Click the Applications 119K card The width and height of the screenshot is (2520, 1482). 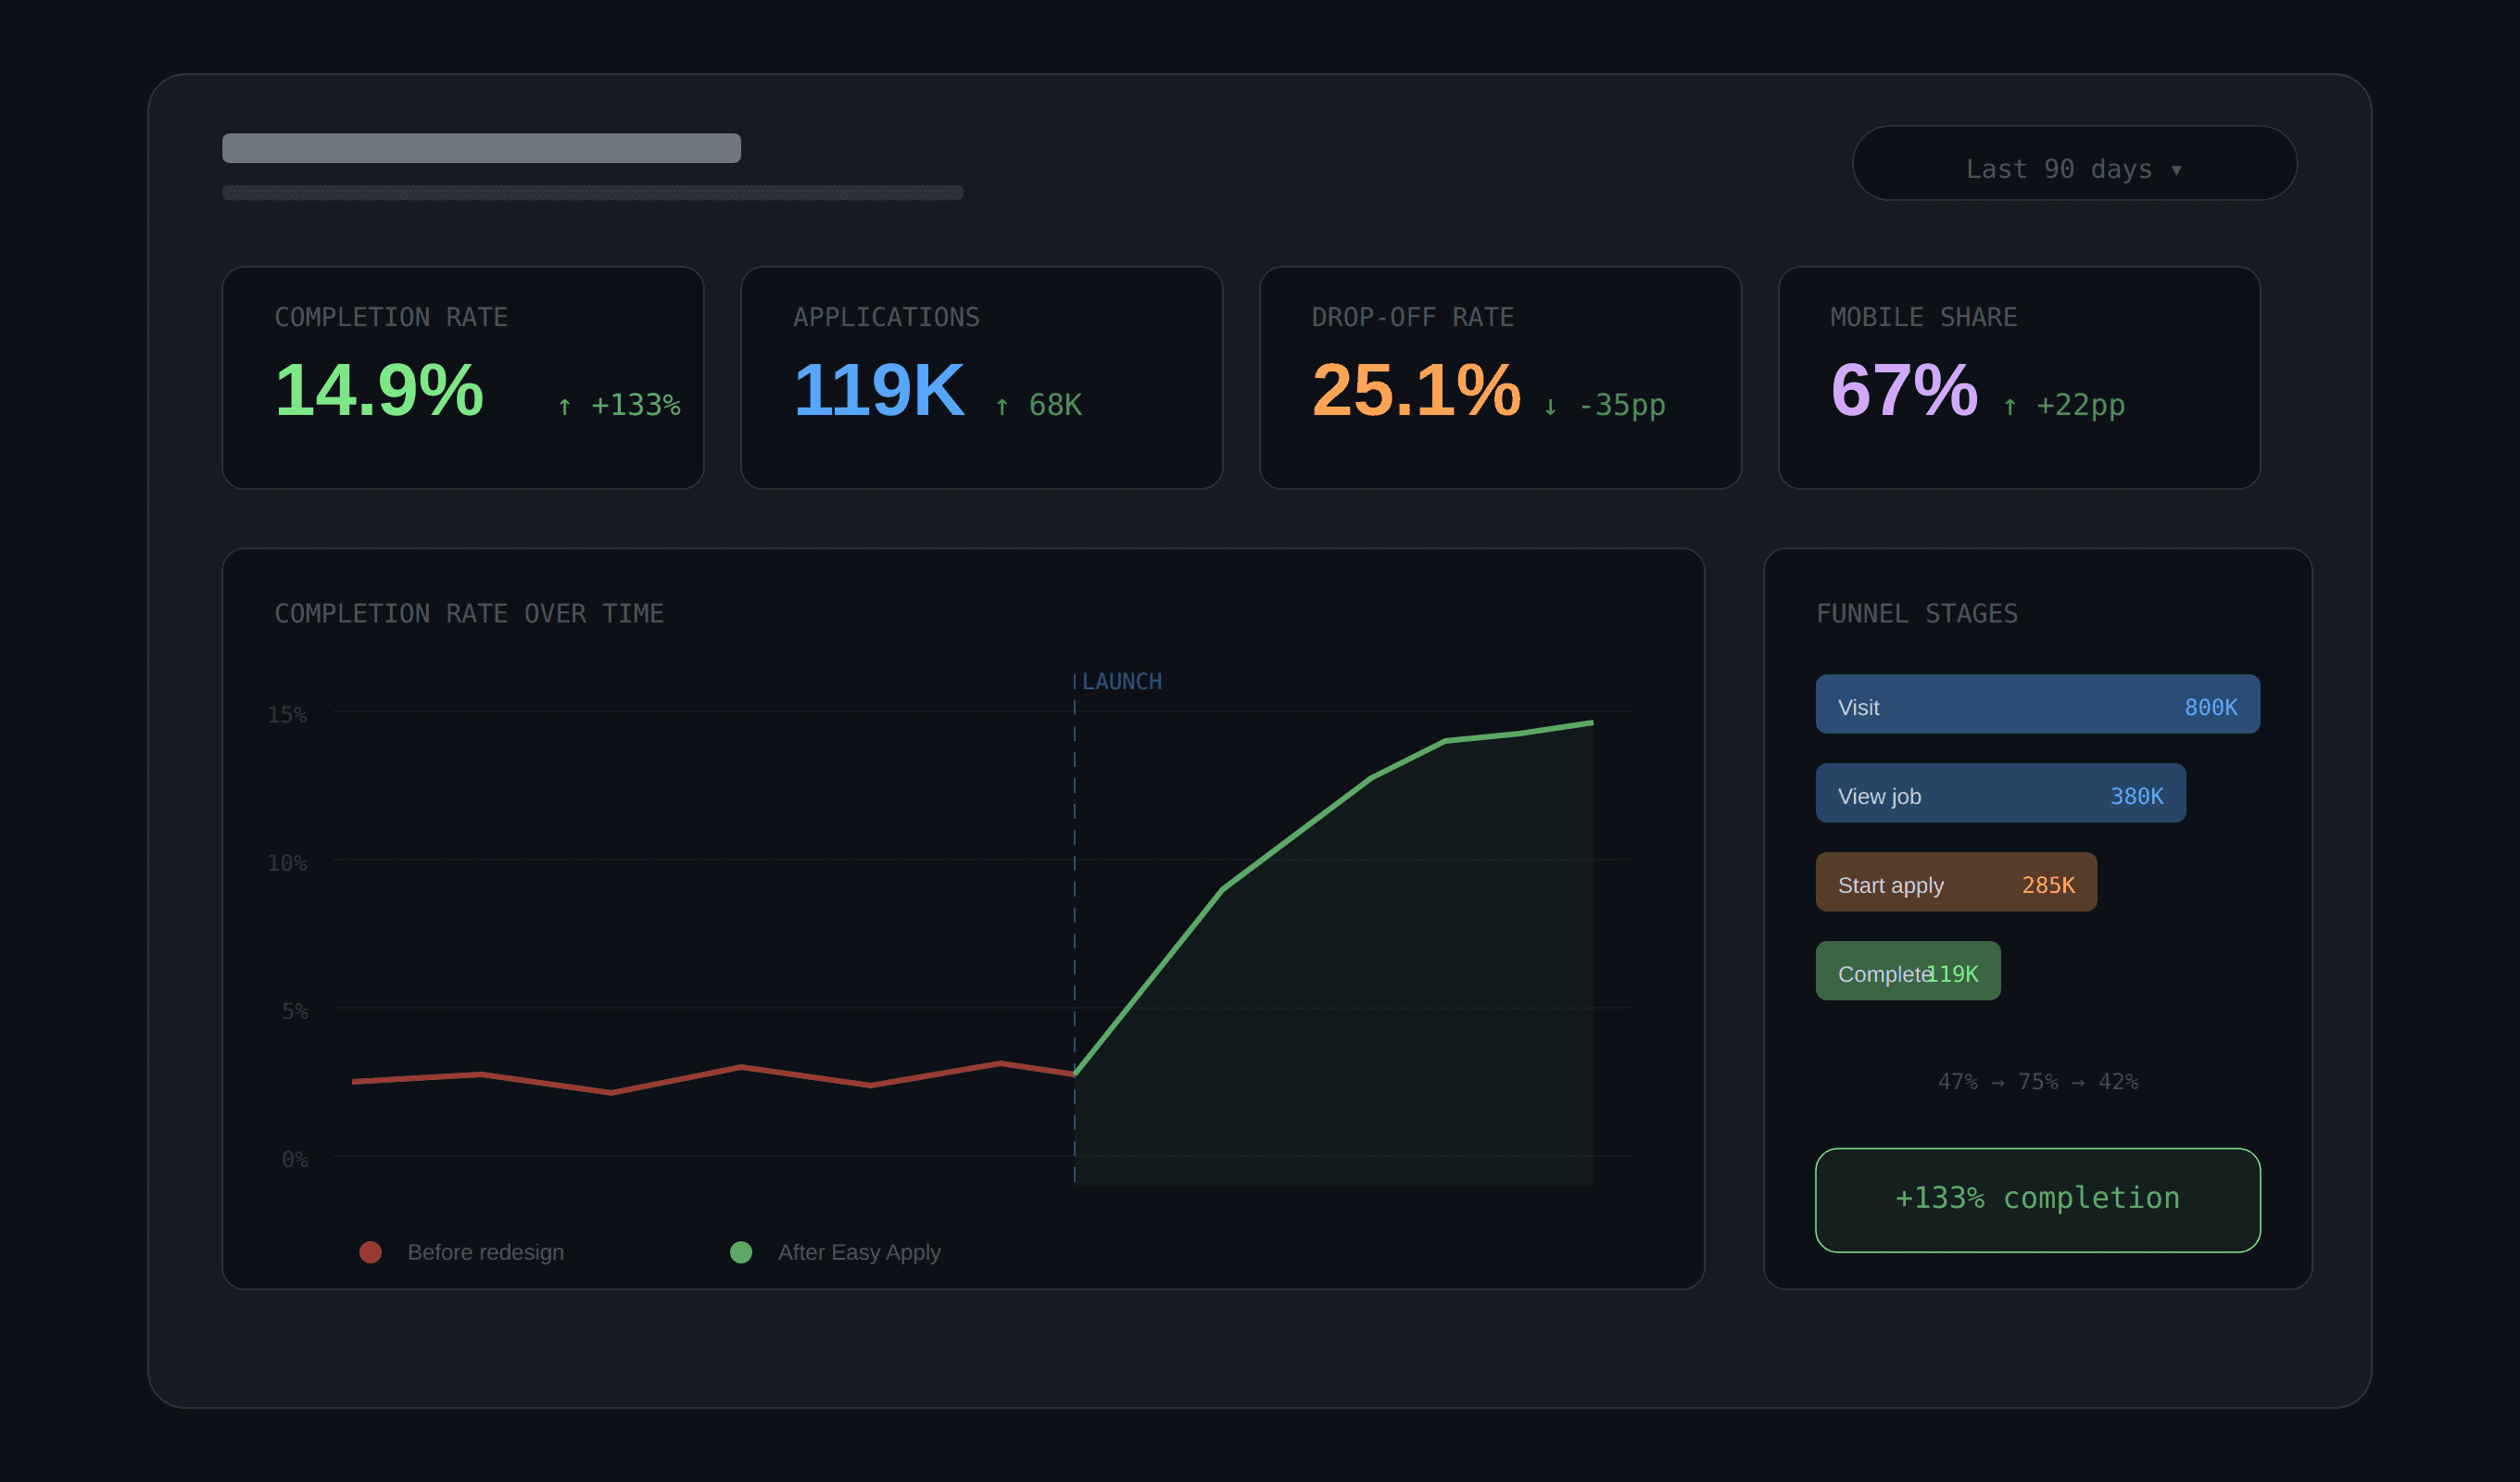tap(980, 377)
